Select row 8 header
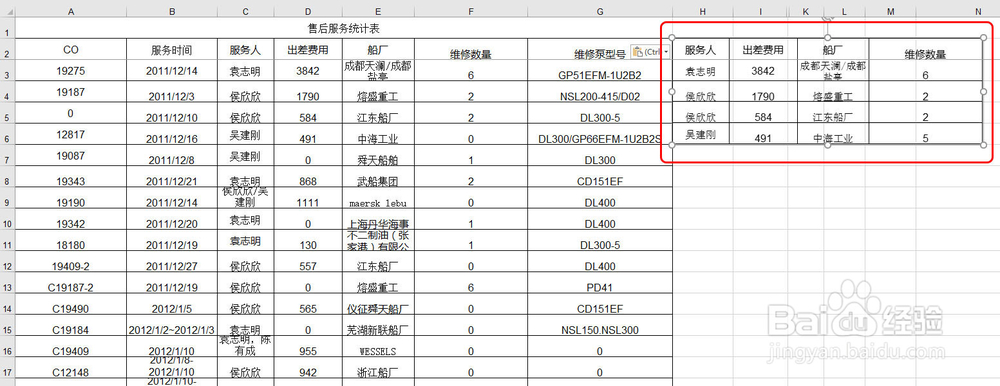The width and height of the screenshot is (1000, 386). [8, 177]
